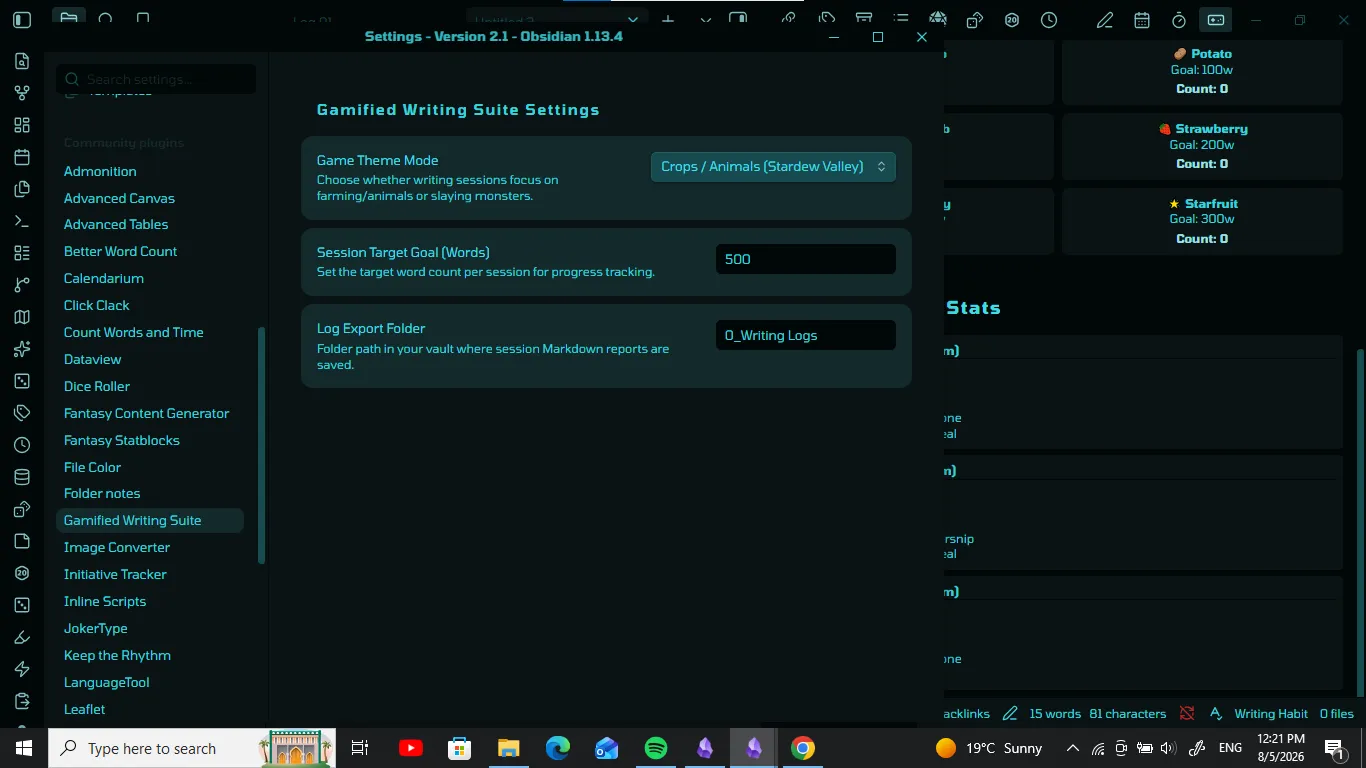This screenshot has width=1366, height=768.
Task: Click the Log Export Folder path field
Action: pyautogui.click(x=806, y=335)
